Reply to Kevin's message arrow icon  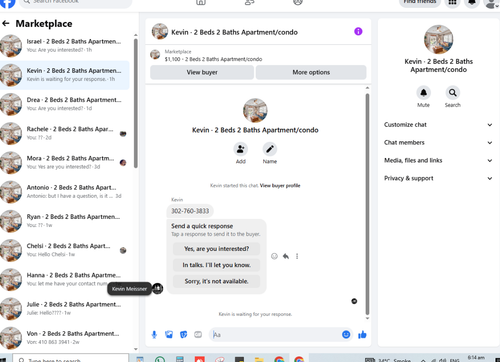286,256
